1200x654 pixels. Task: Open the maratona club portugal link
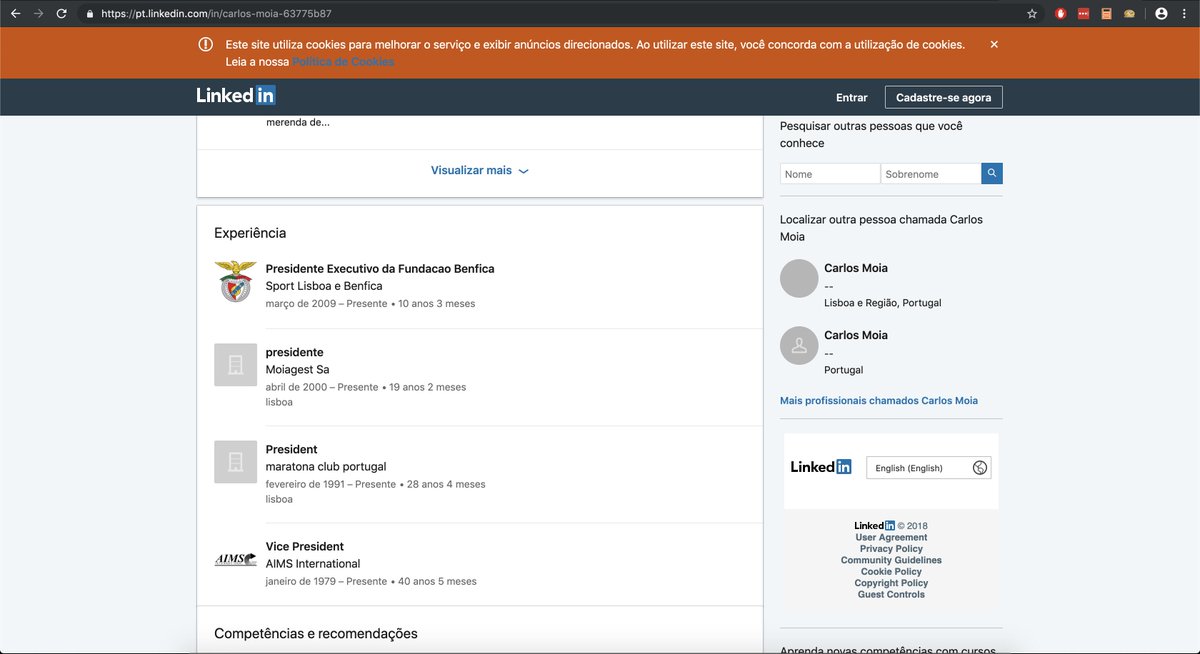(326, 467)
